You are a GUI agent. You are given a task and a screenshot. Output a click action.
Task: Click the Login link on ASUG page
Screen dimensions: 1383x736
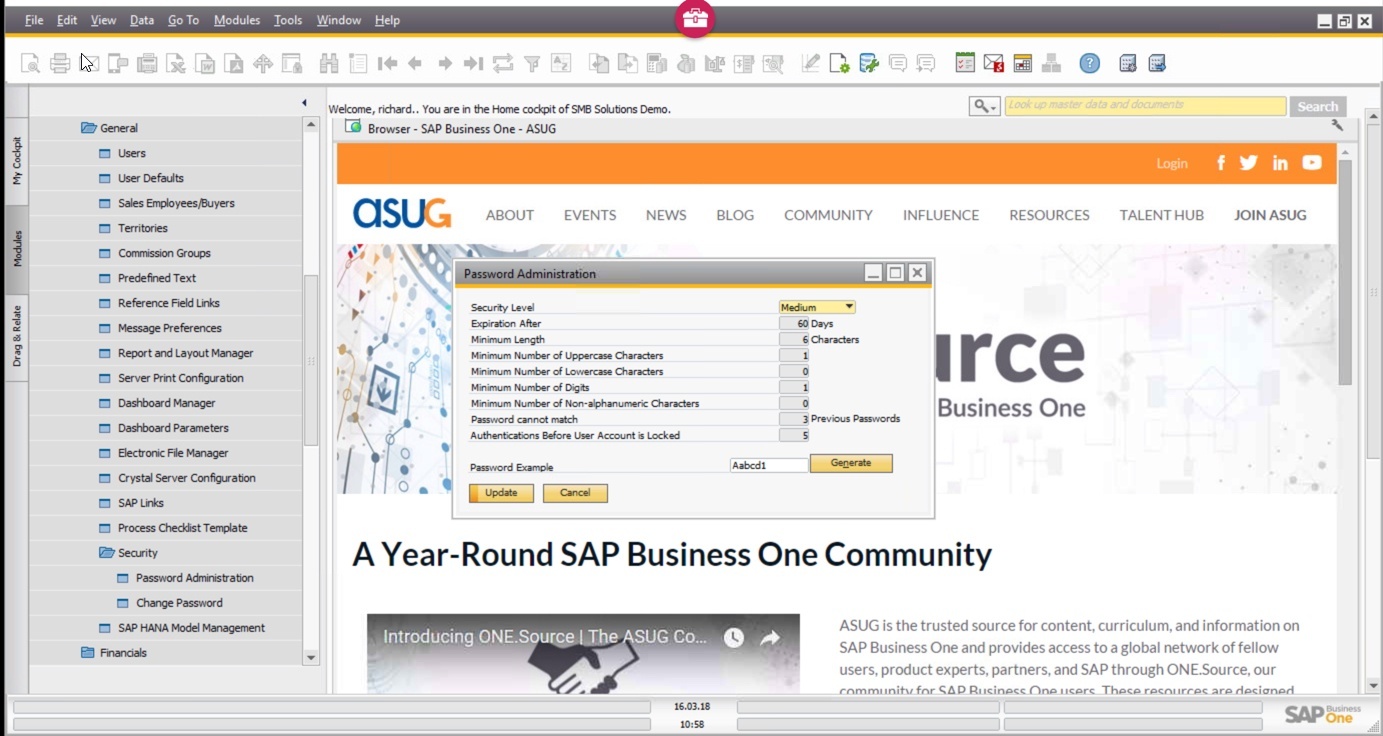tap(1172, 163)
